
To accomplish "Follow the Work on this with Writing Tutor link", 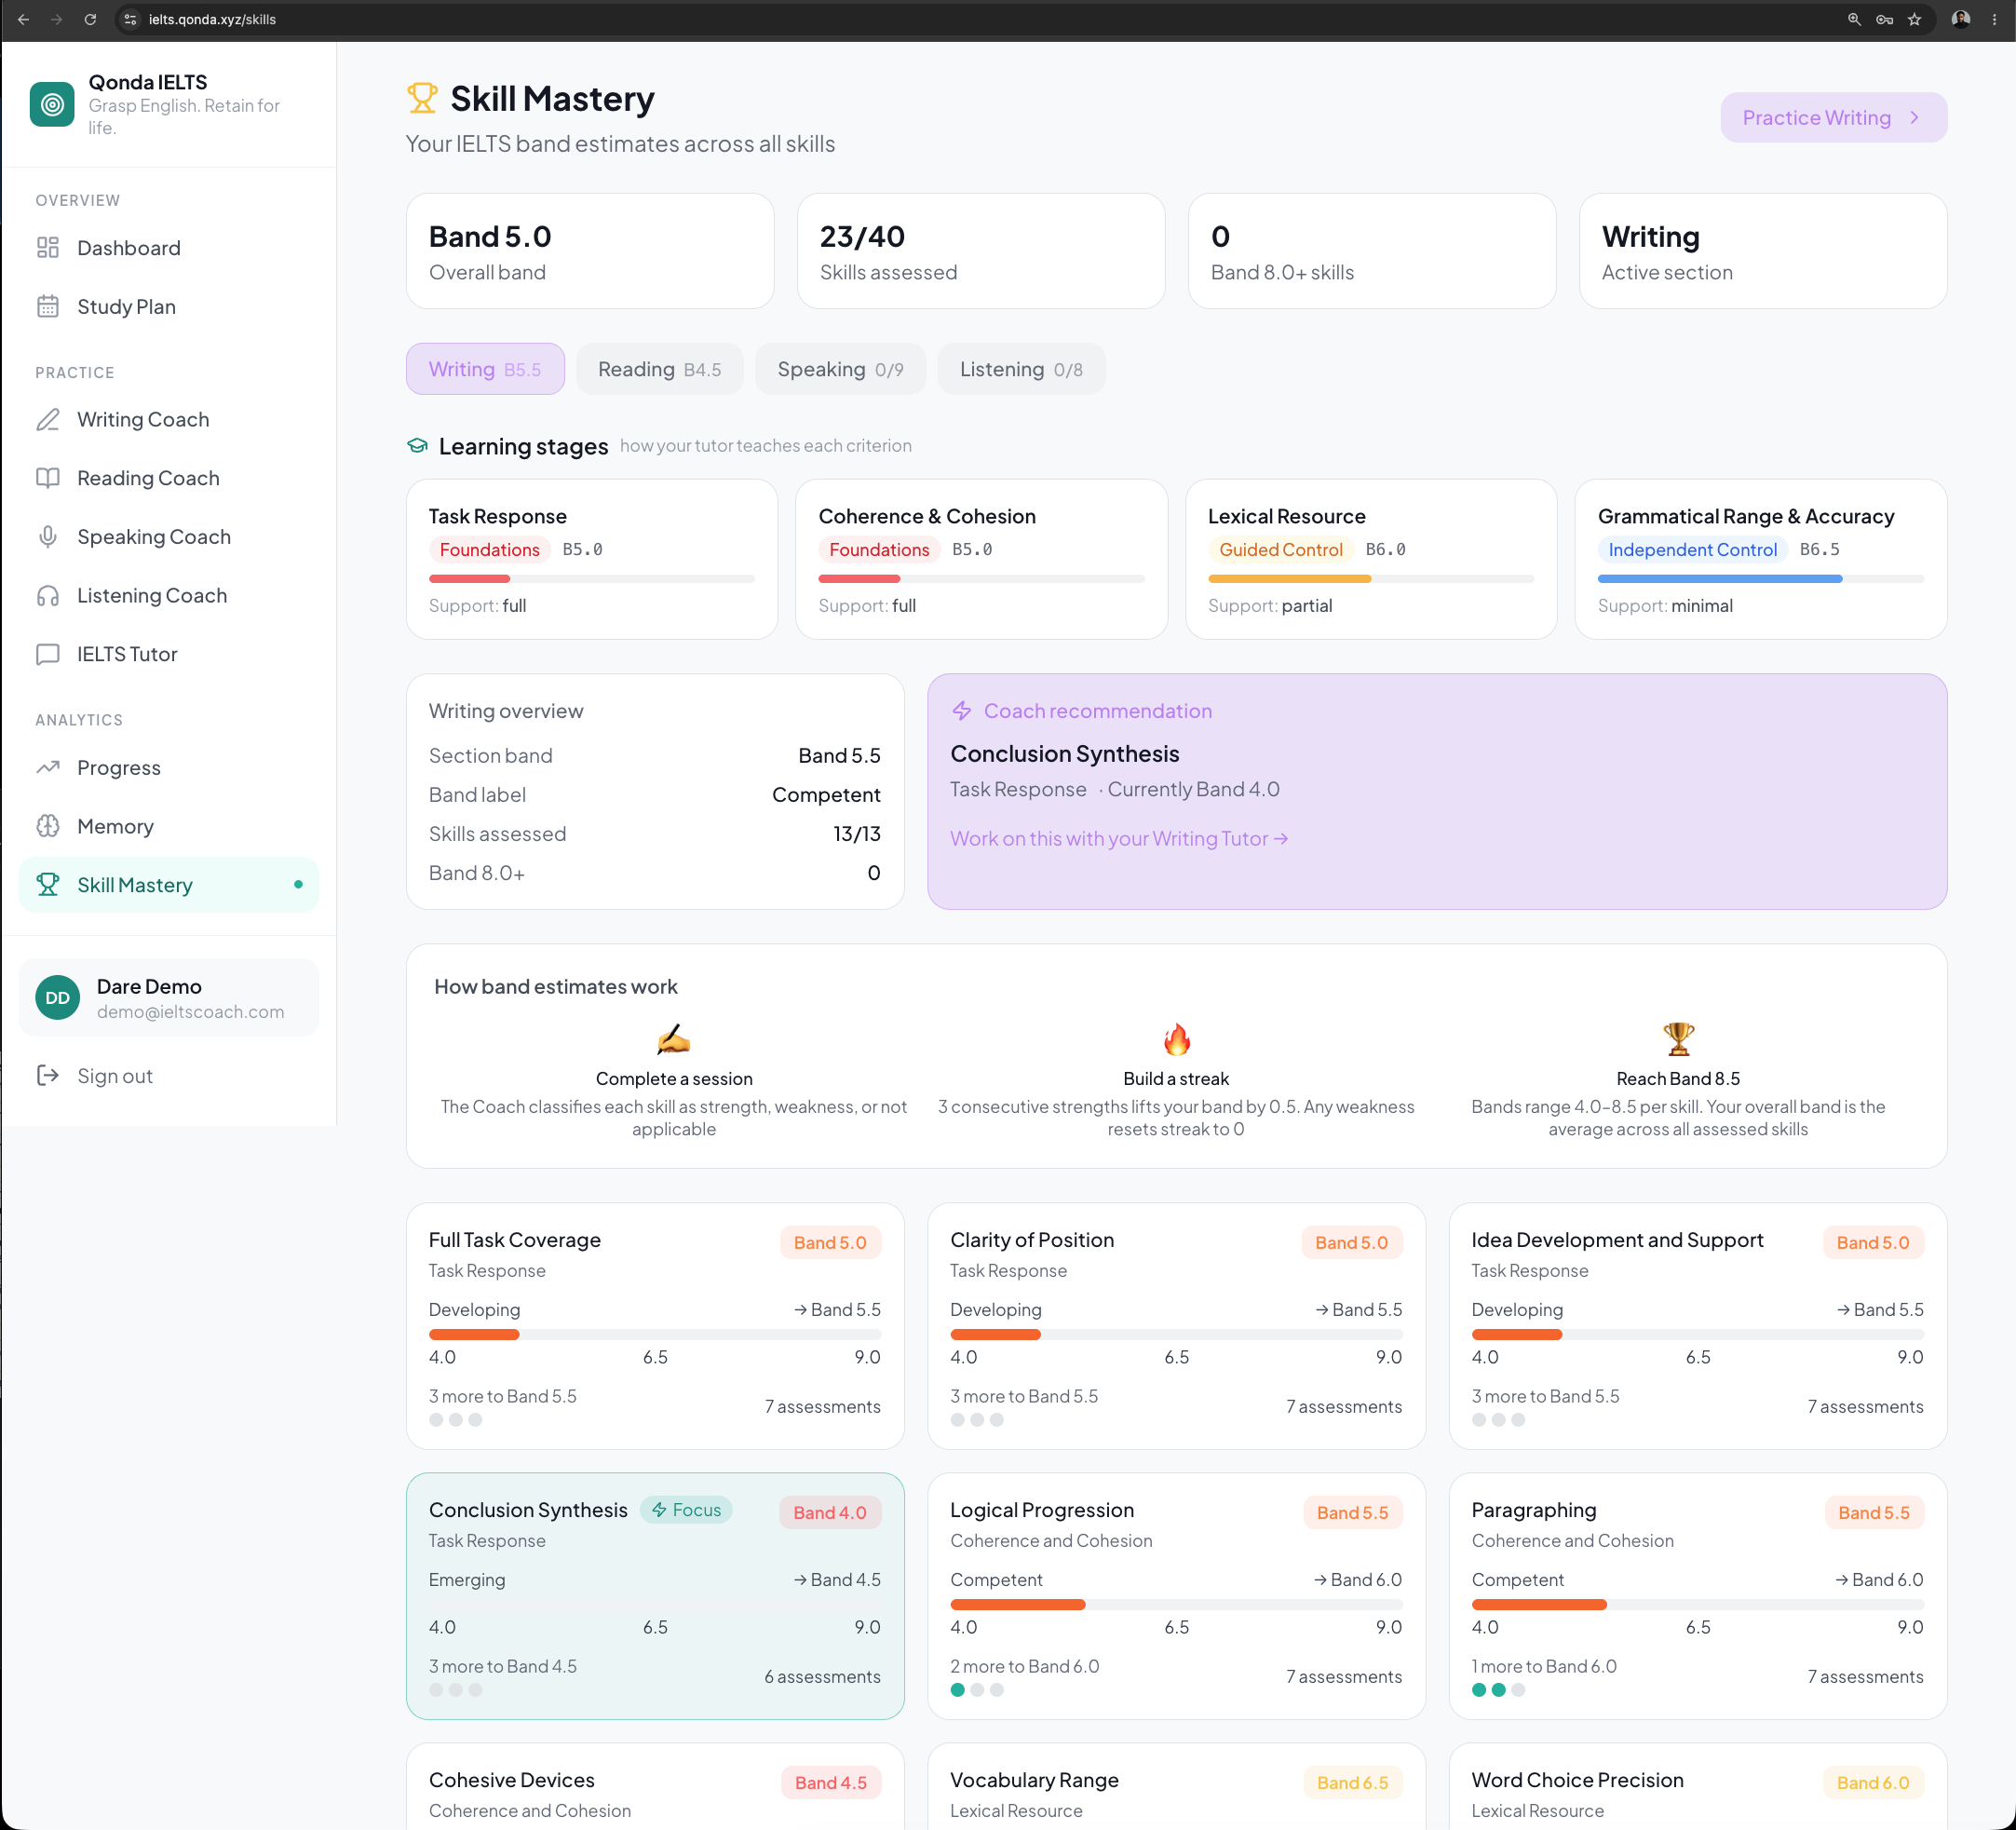I will [x=1118, y=839].
